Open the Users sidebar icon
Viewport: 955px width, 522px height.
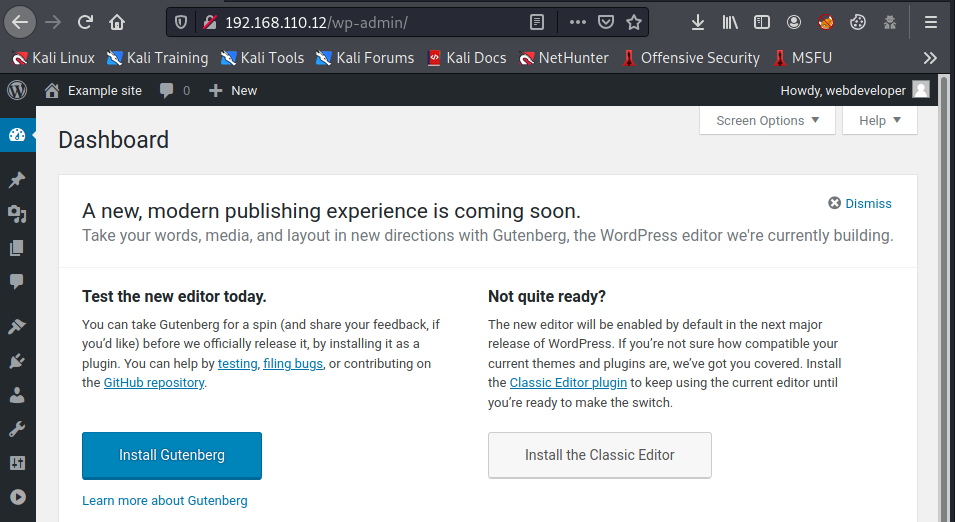click(x=17, y=395)
